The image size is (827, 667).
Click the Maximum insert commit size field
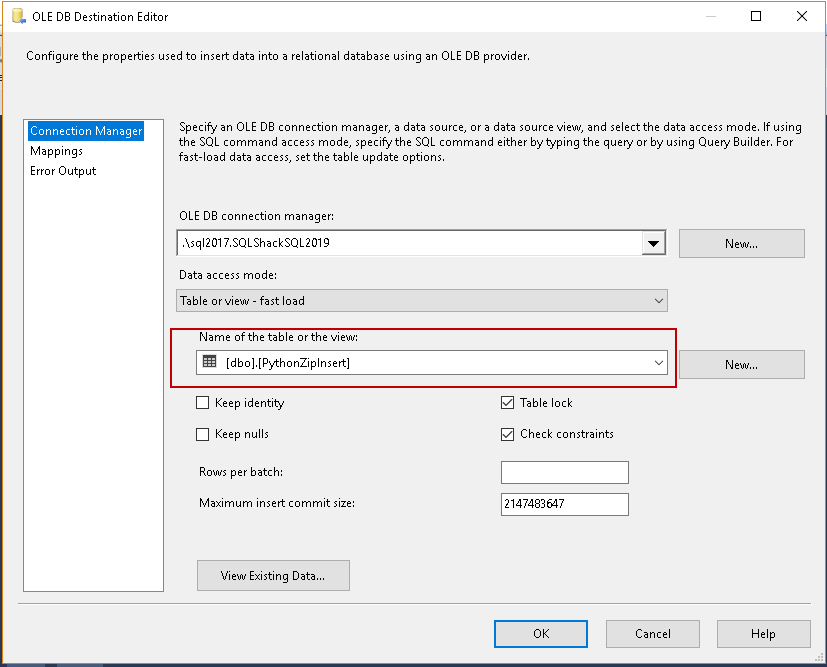coord(564,504)
